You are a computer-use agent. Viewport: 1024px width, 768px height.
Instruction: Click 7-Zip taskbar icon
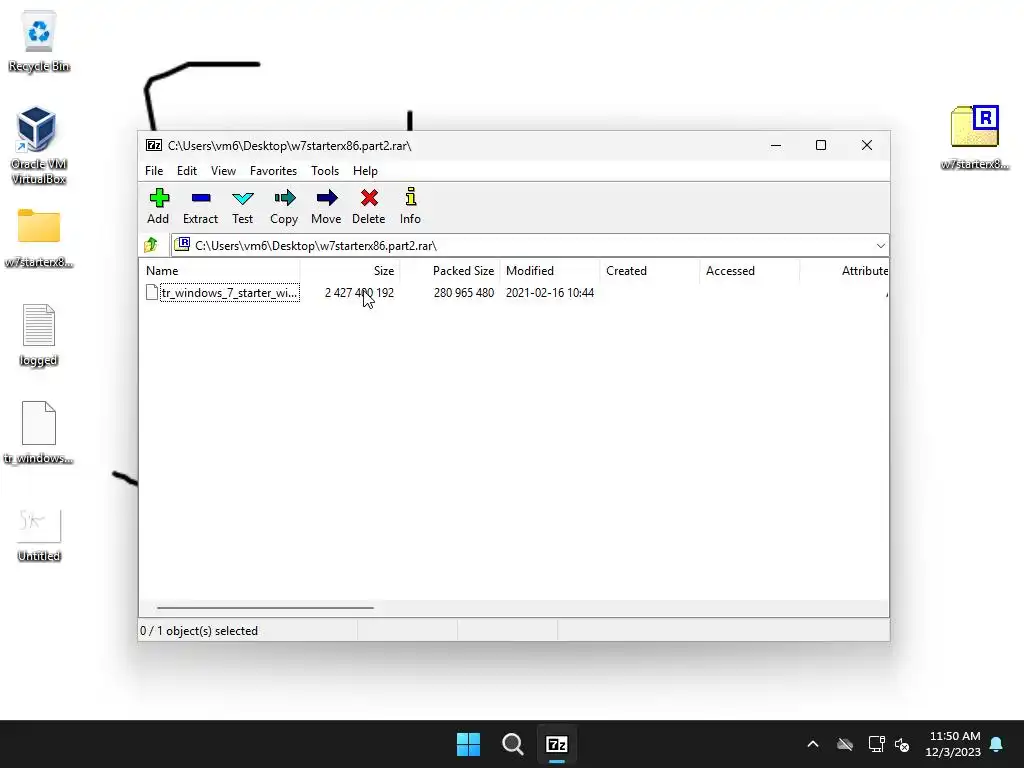pyautogui.click(x=556, y=744)
